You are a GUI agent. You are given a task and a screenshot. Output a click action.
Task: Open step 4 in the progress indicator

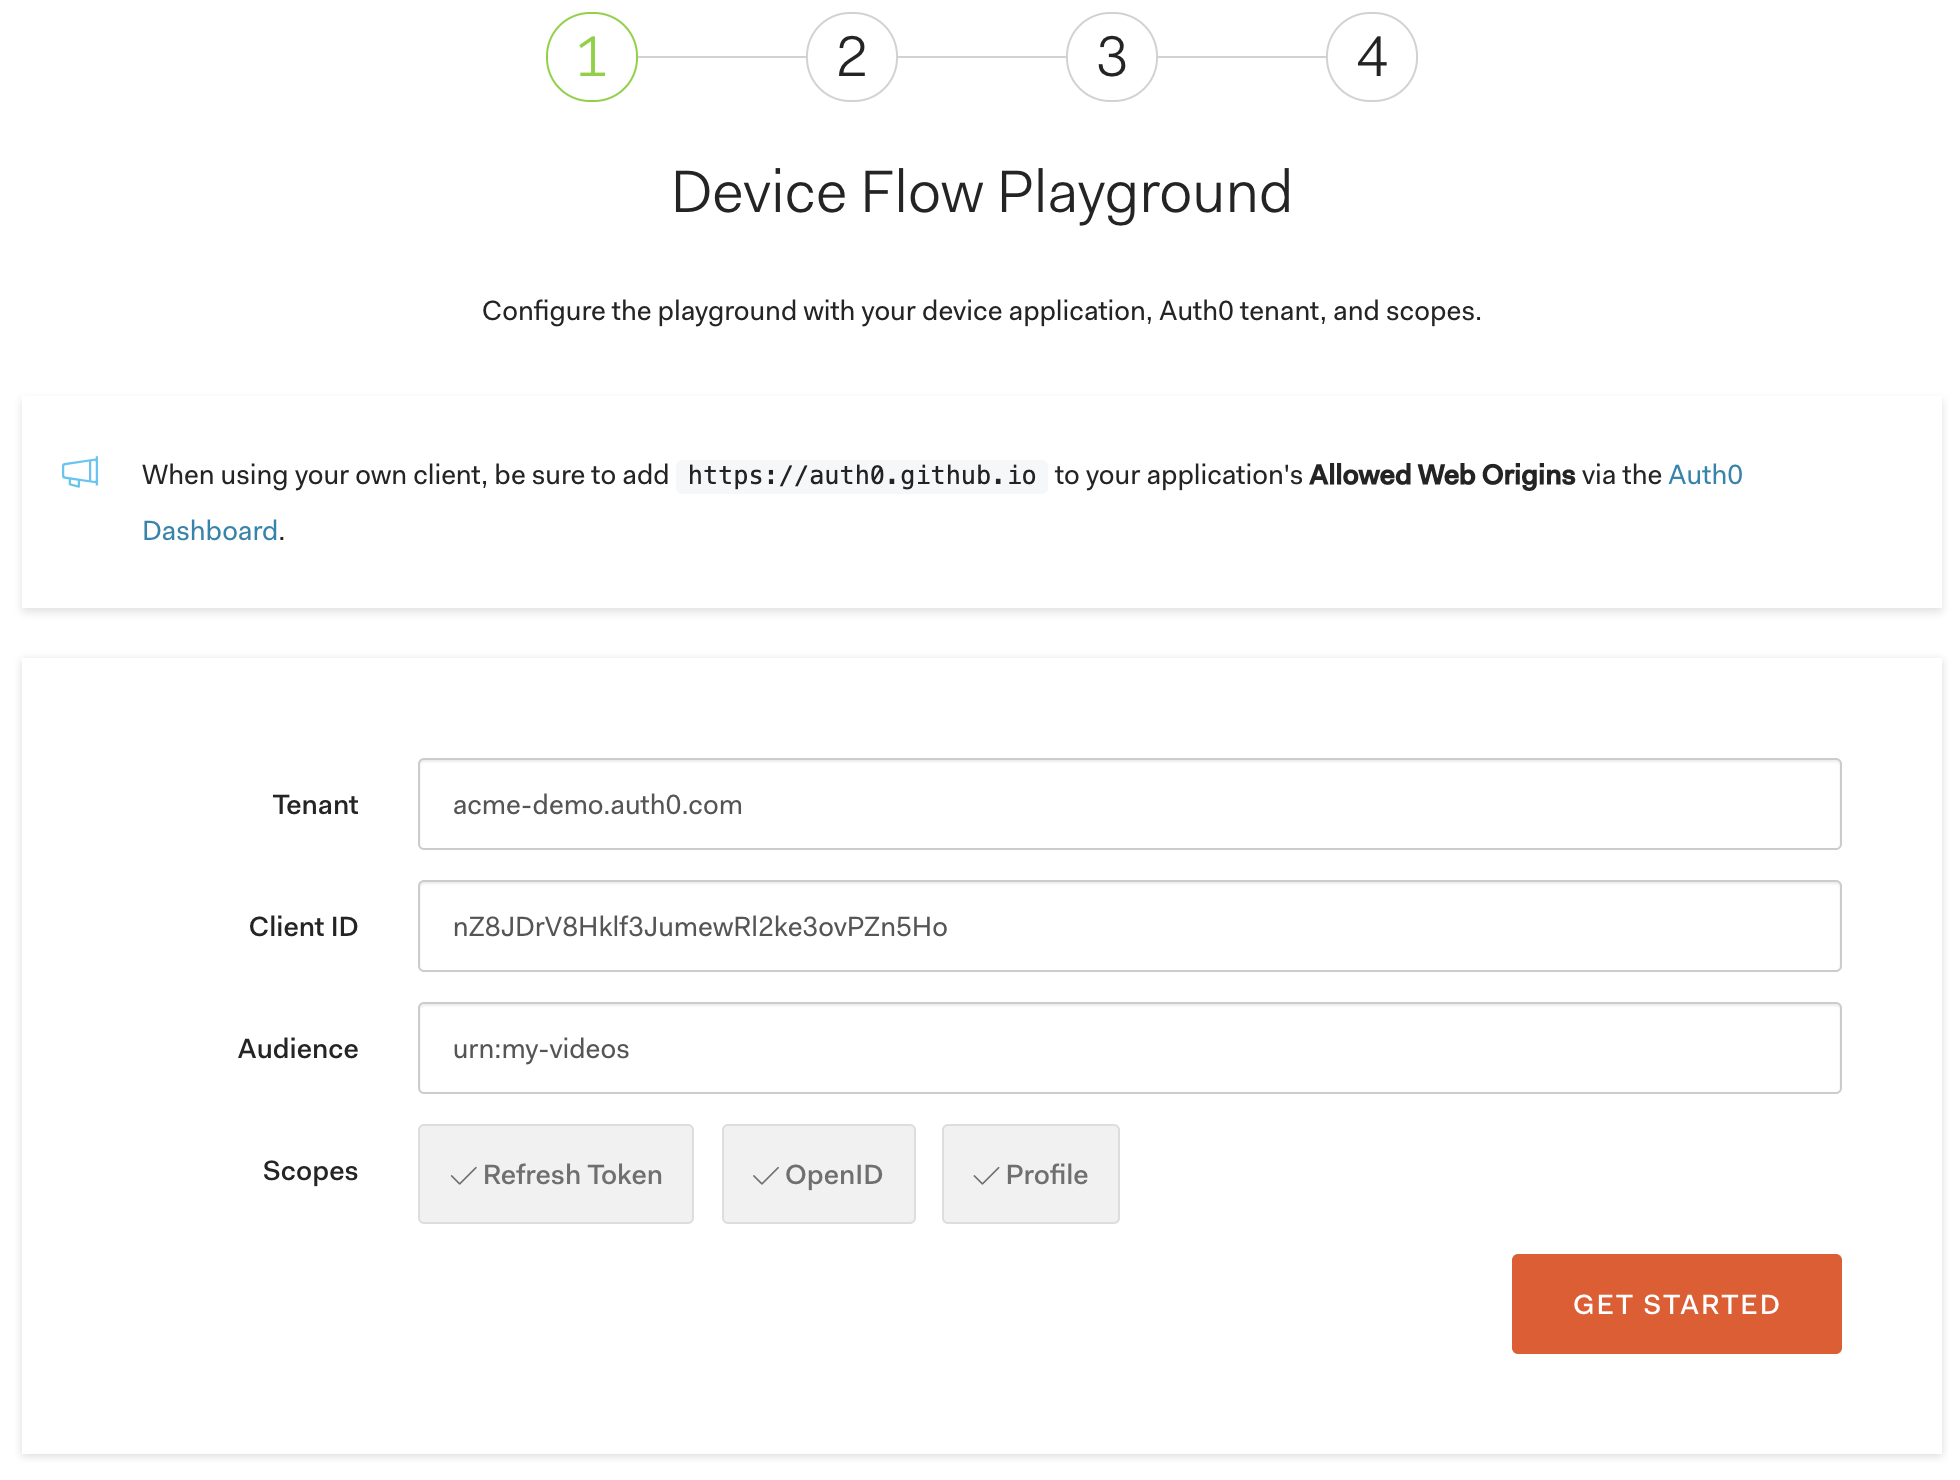(1372, 57)
